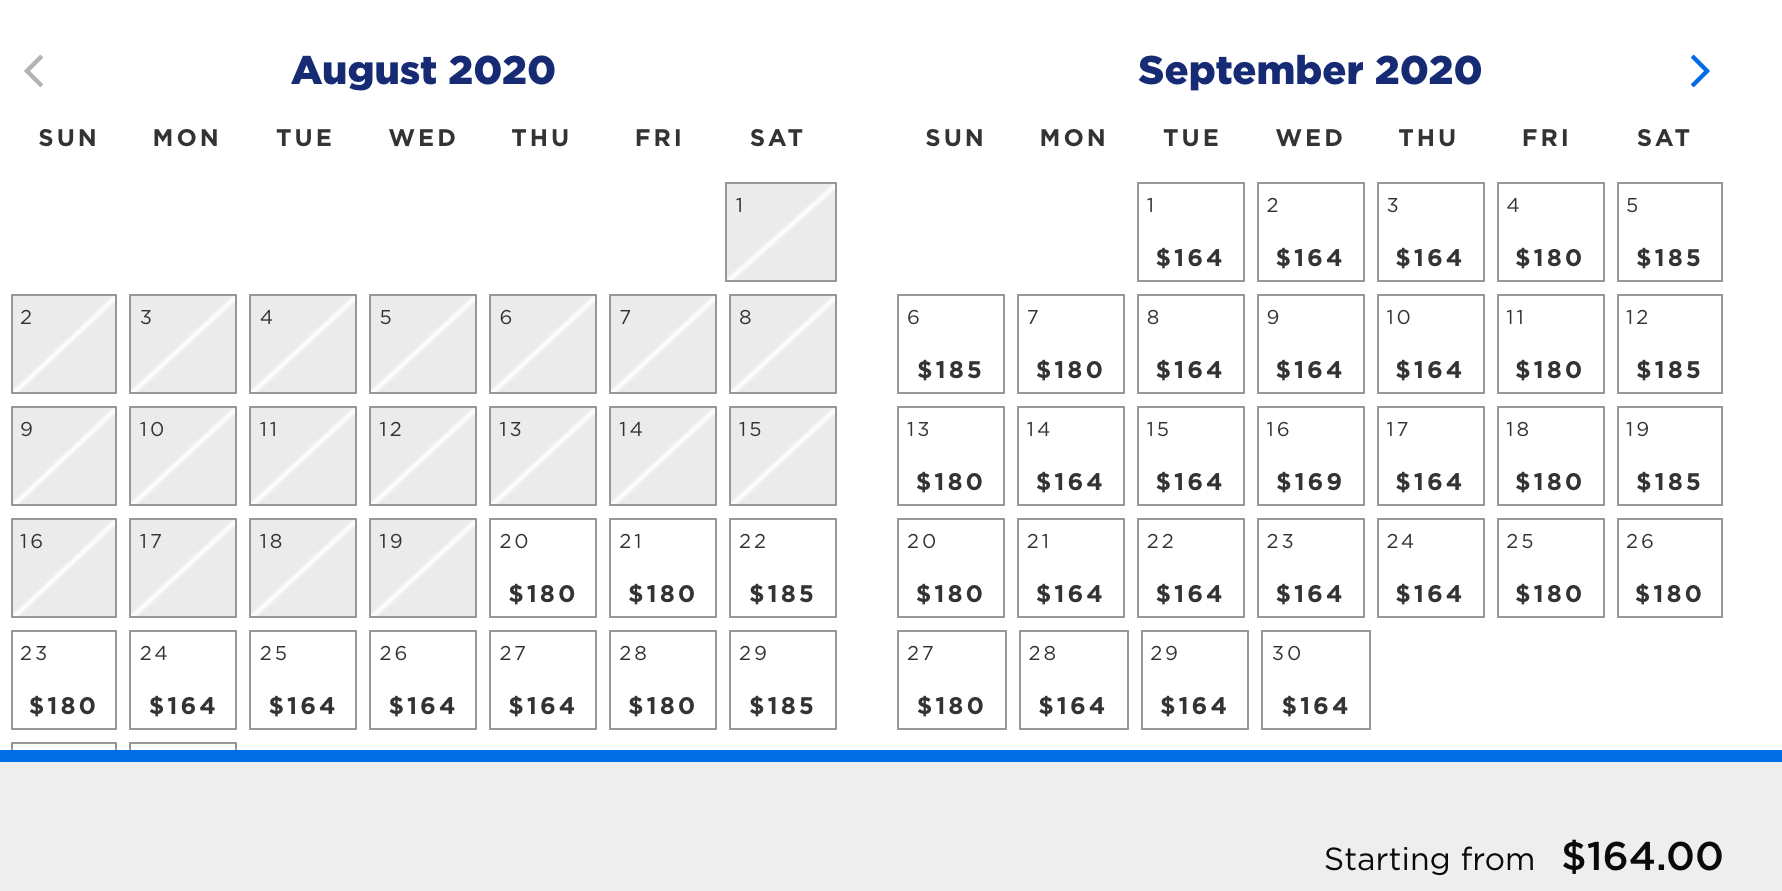The height and width of the screenshot is (891, 1782).
Task: Click the Starting from $164.00 price
Action: (1642, 857)
